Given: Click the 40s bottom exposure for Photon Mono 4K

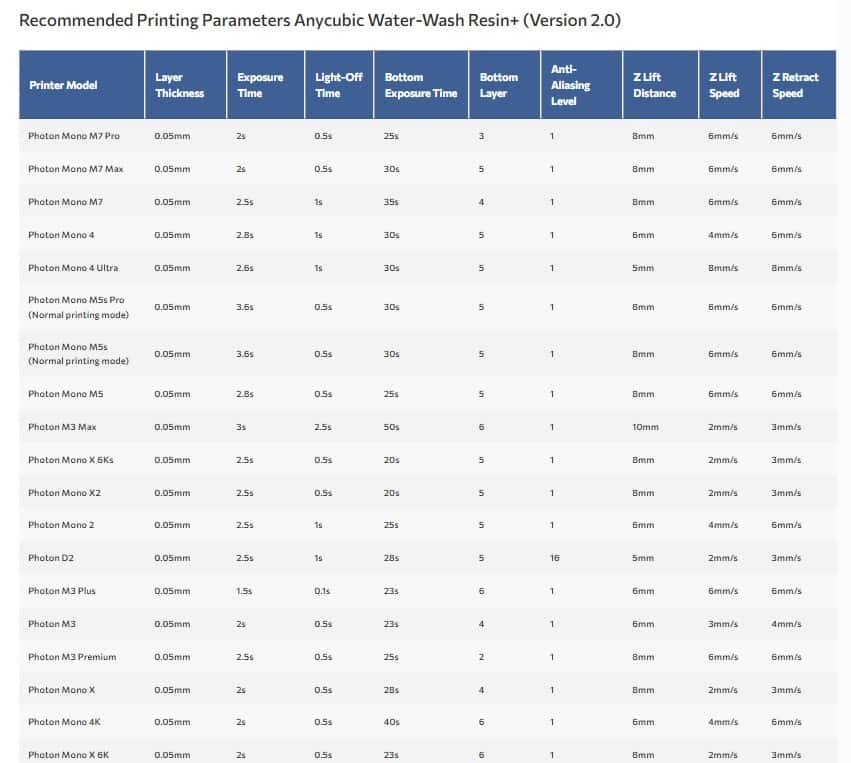Looking at the screenshot, I should coord(391,722).
